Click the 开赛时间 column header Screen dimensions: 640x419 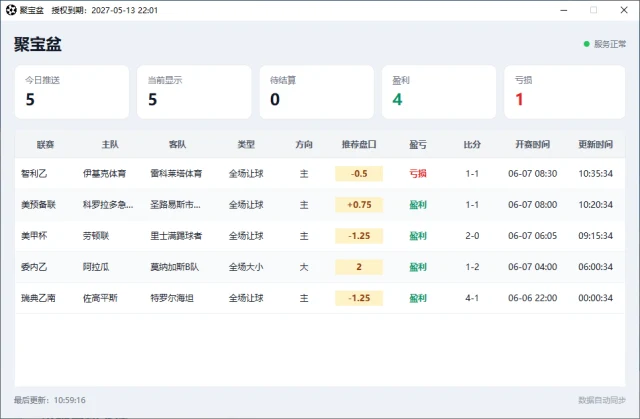click(x=532, y=144)
